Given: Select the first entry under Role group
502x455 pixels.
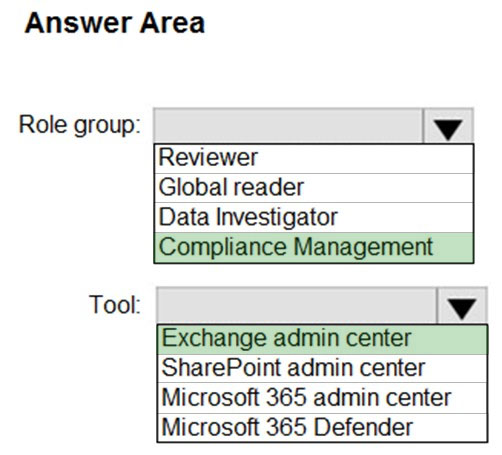Looking at the screenshot, I should click(314, 159).
